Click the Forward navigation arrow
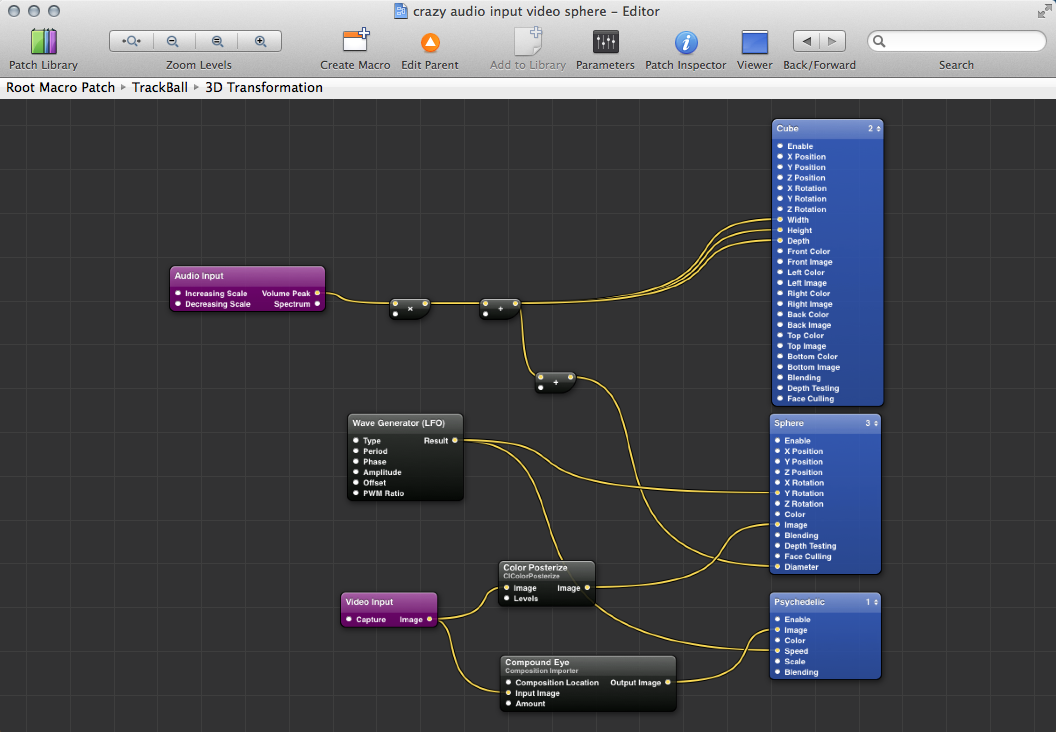Image resolution: width=1056 pixels, height=732 pixels. [832, 41]
